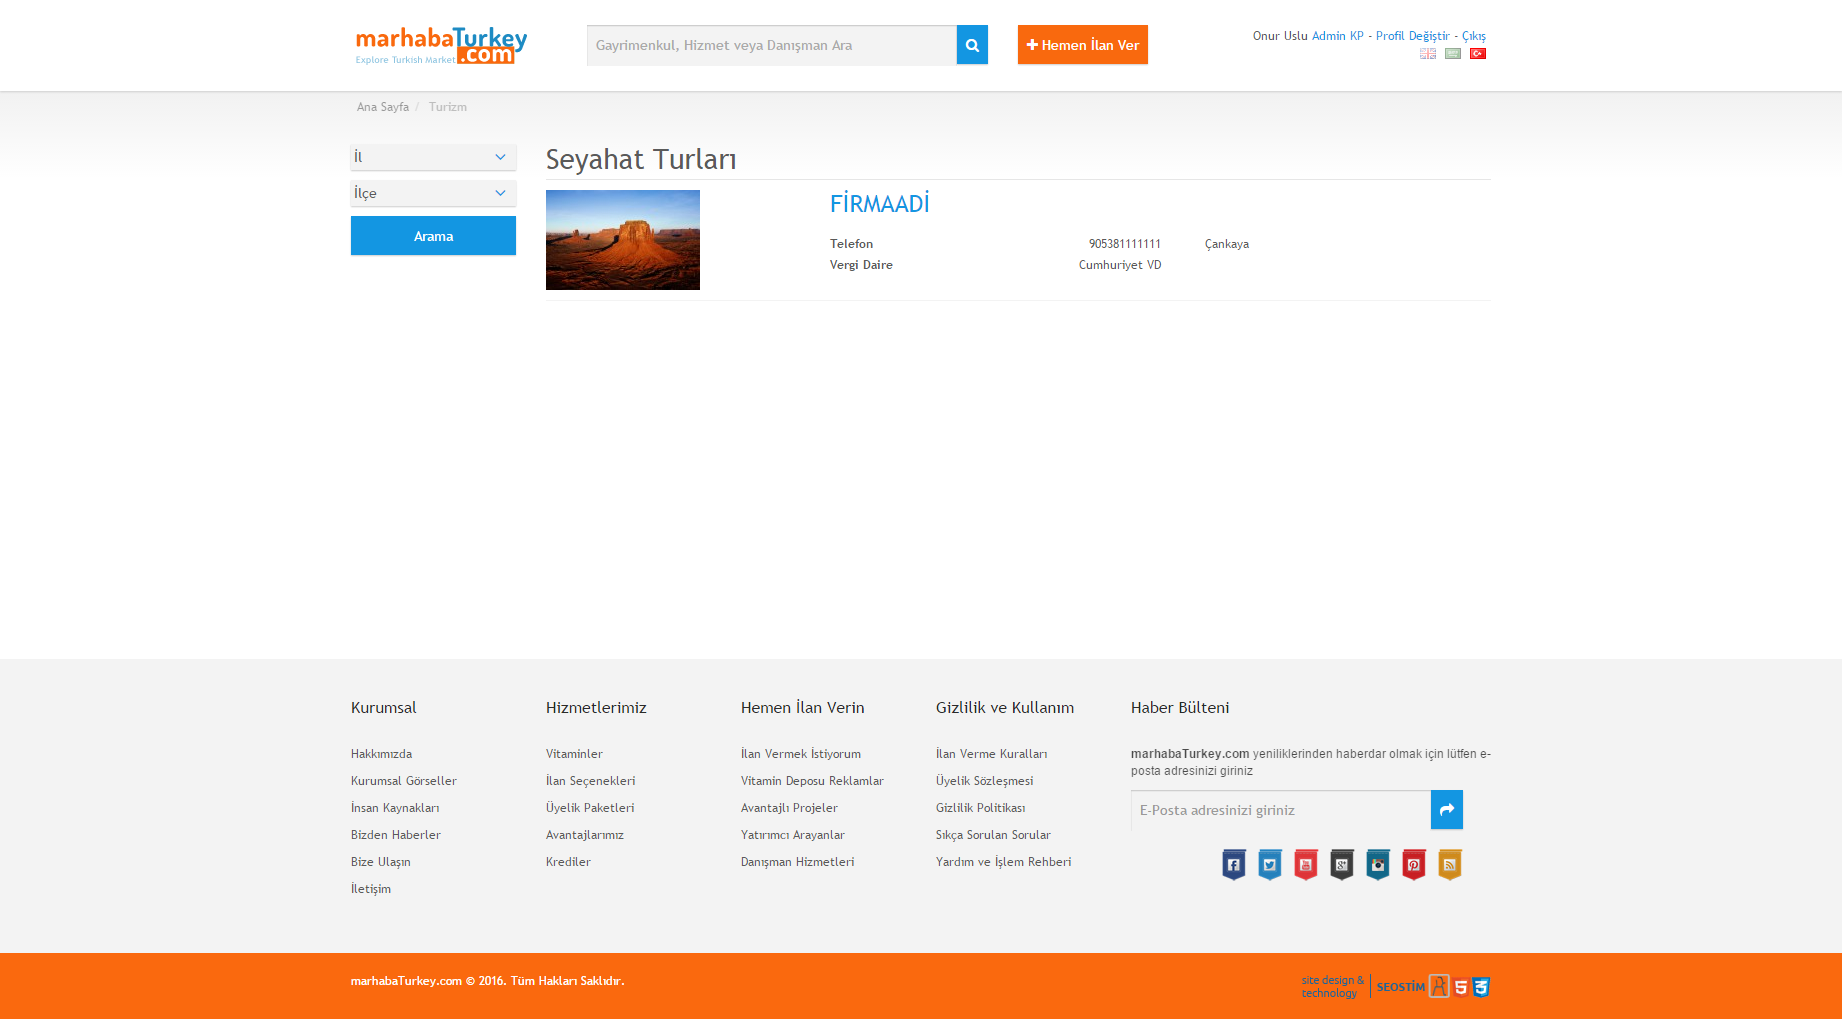1842x1019 pixels.
Task: Open Turizm breadcrumb item
Action: [x=447, y=107]
